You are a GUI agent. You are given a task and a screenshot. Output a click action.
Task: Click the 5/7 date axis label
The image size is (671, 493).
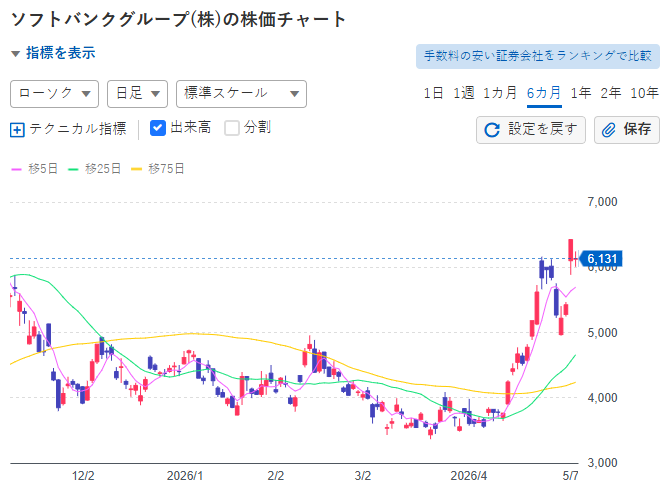(x=570, y=476)
